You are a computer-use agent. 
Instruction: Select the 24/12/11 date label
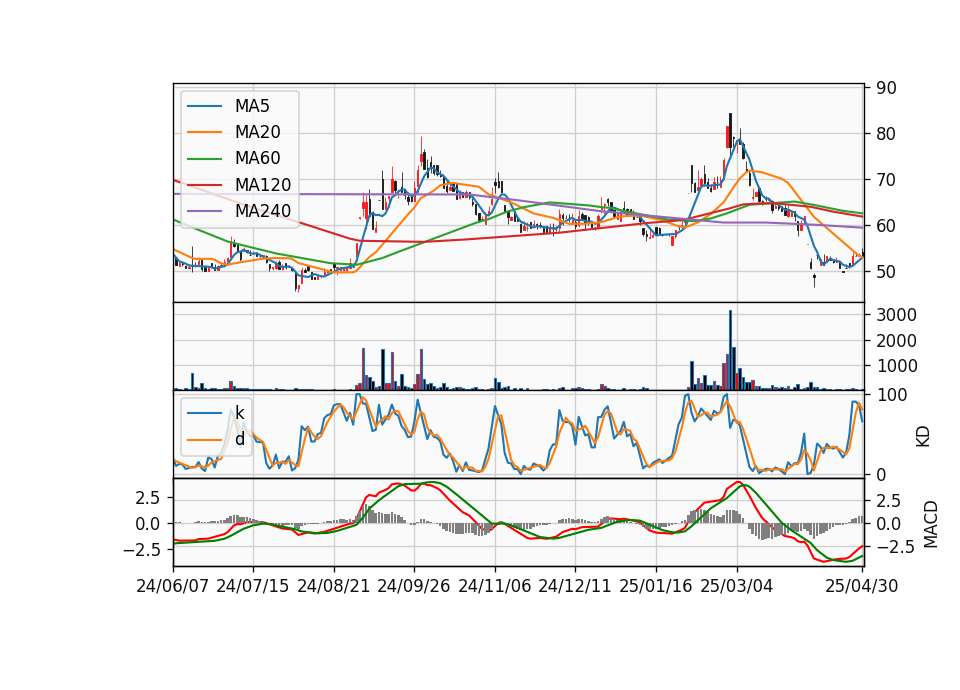pos(574,586)
